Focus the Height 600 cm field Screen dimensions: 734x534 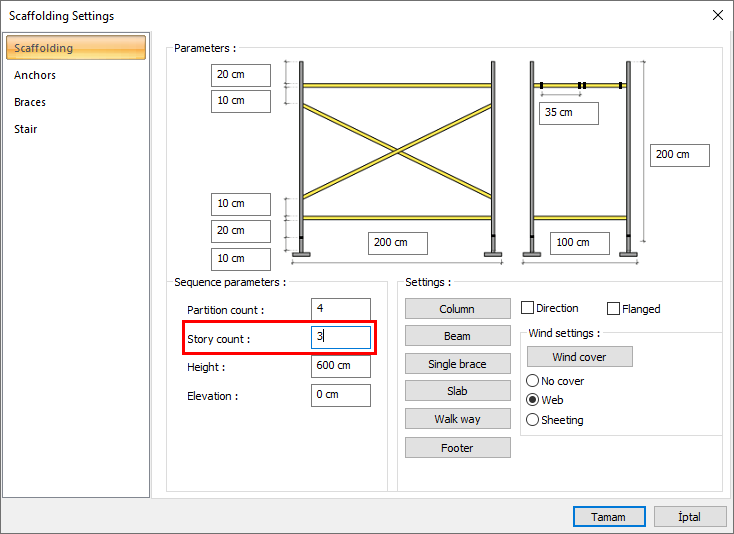point(340,367)
